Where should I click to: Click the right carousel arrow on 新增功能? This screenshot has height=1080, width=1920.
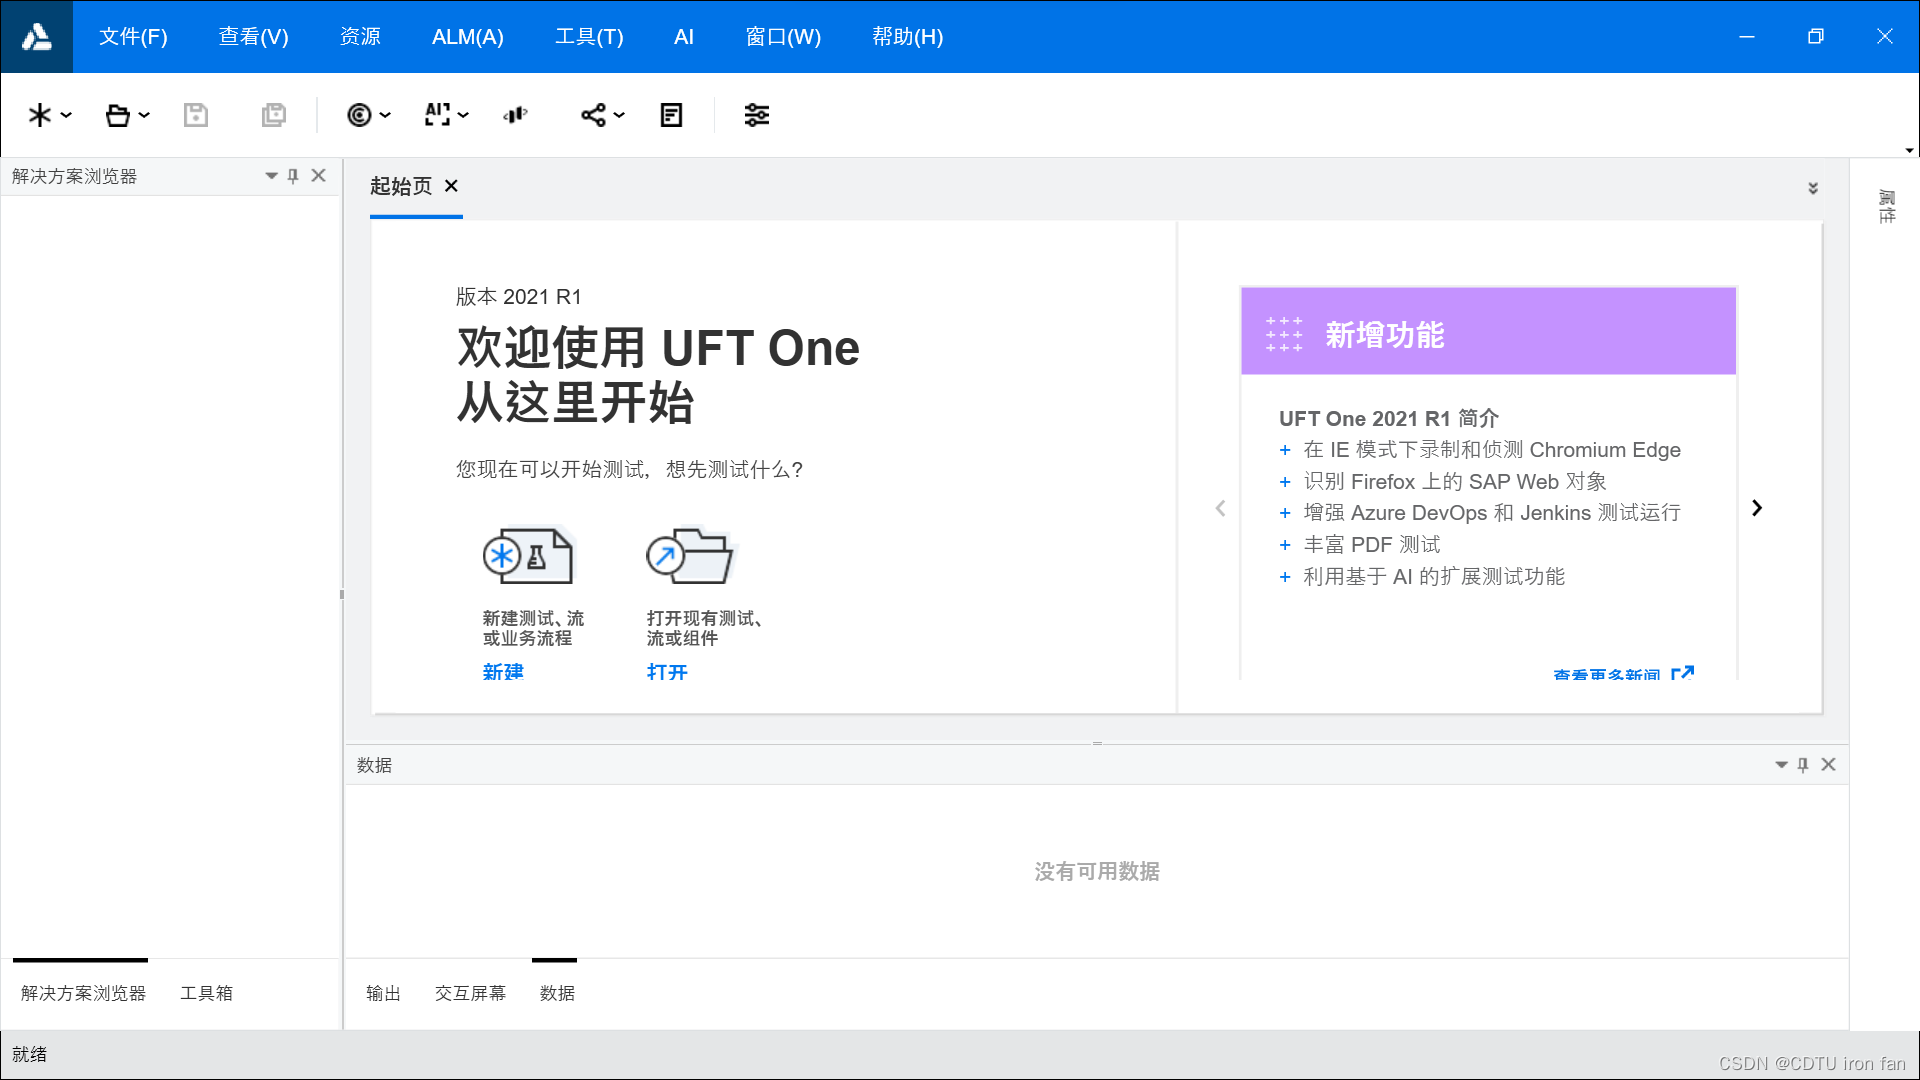[x=1757, y=508]
